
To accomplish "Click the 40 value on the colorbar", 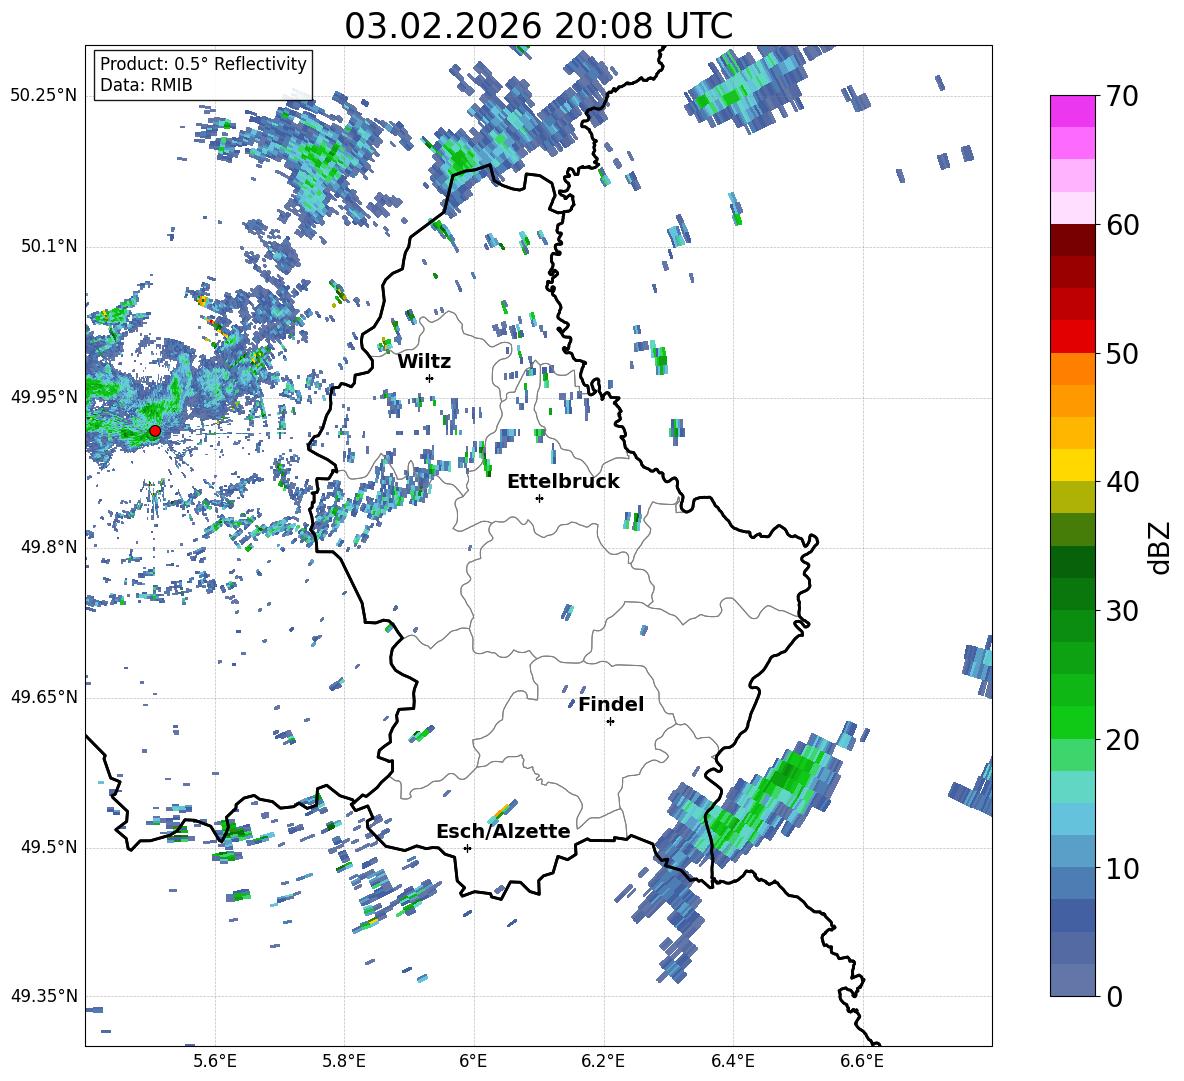I will [1122, 482].
